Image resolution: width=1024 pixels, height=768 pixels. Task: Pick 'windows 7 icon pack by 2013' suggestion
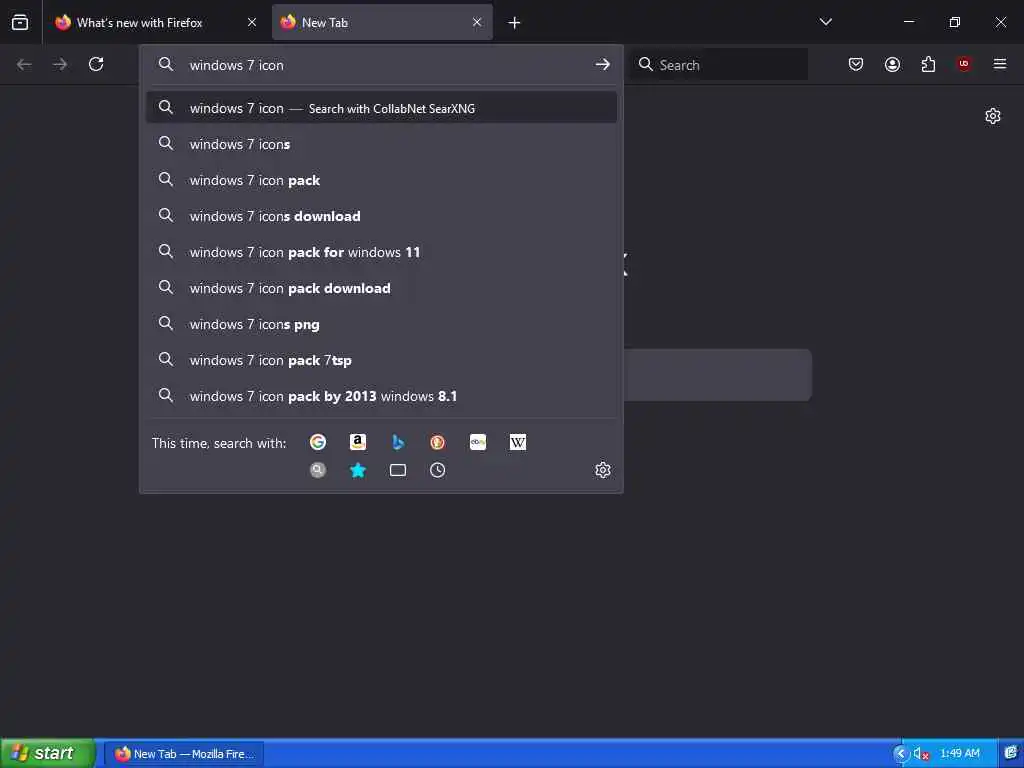coord(381,396)
